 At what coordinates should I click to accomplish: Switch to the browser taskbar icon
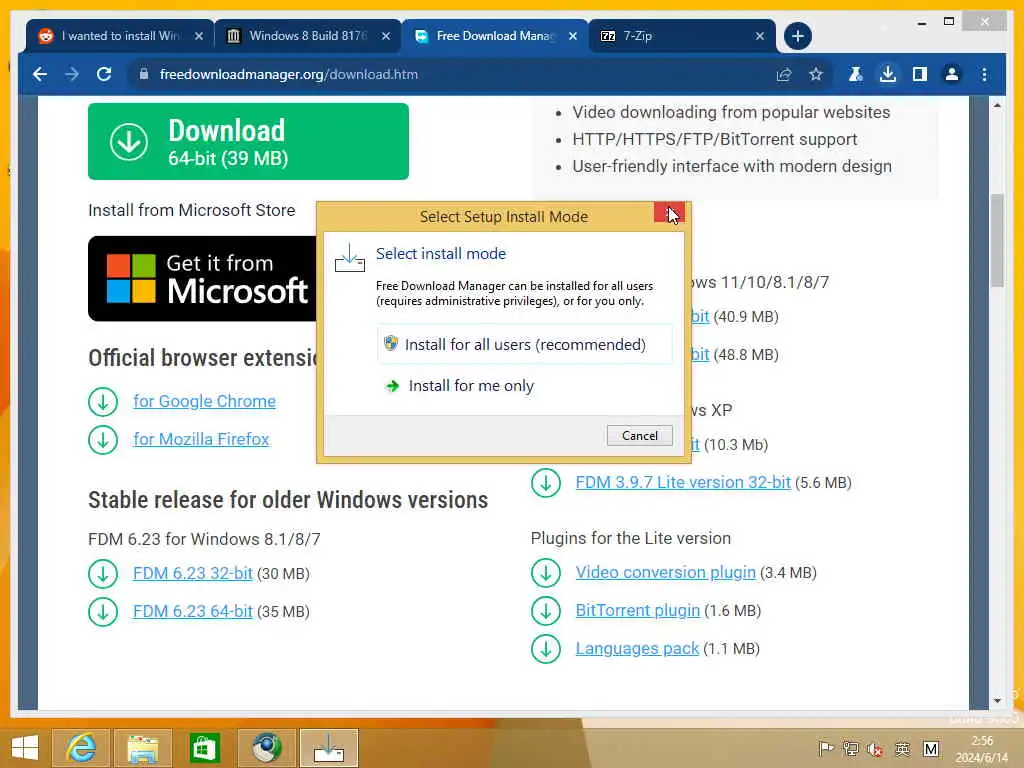click(266, 748)
